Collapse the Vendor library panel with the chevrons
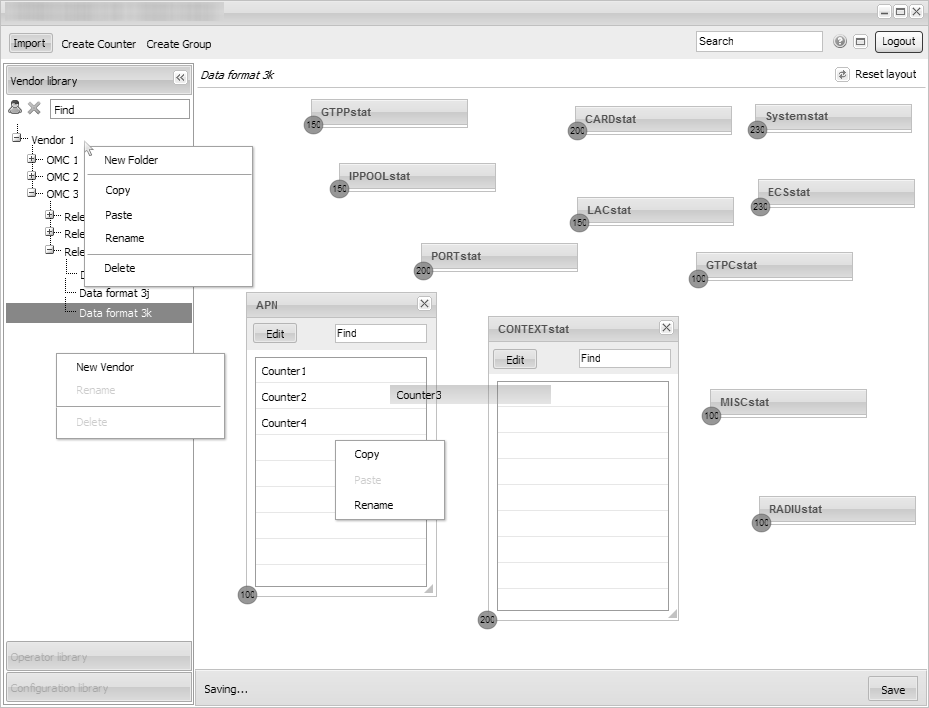This screenshot has width=929, height=708. [180, 79]
